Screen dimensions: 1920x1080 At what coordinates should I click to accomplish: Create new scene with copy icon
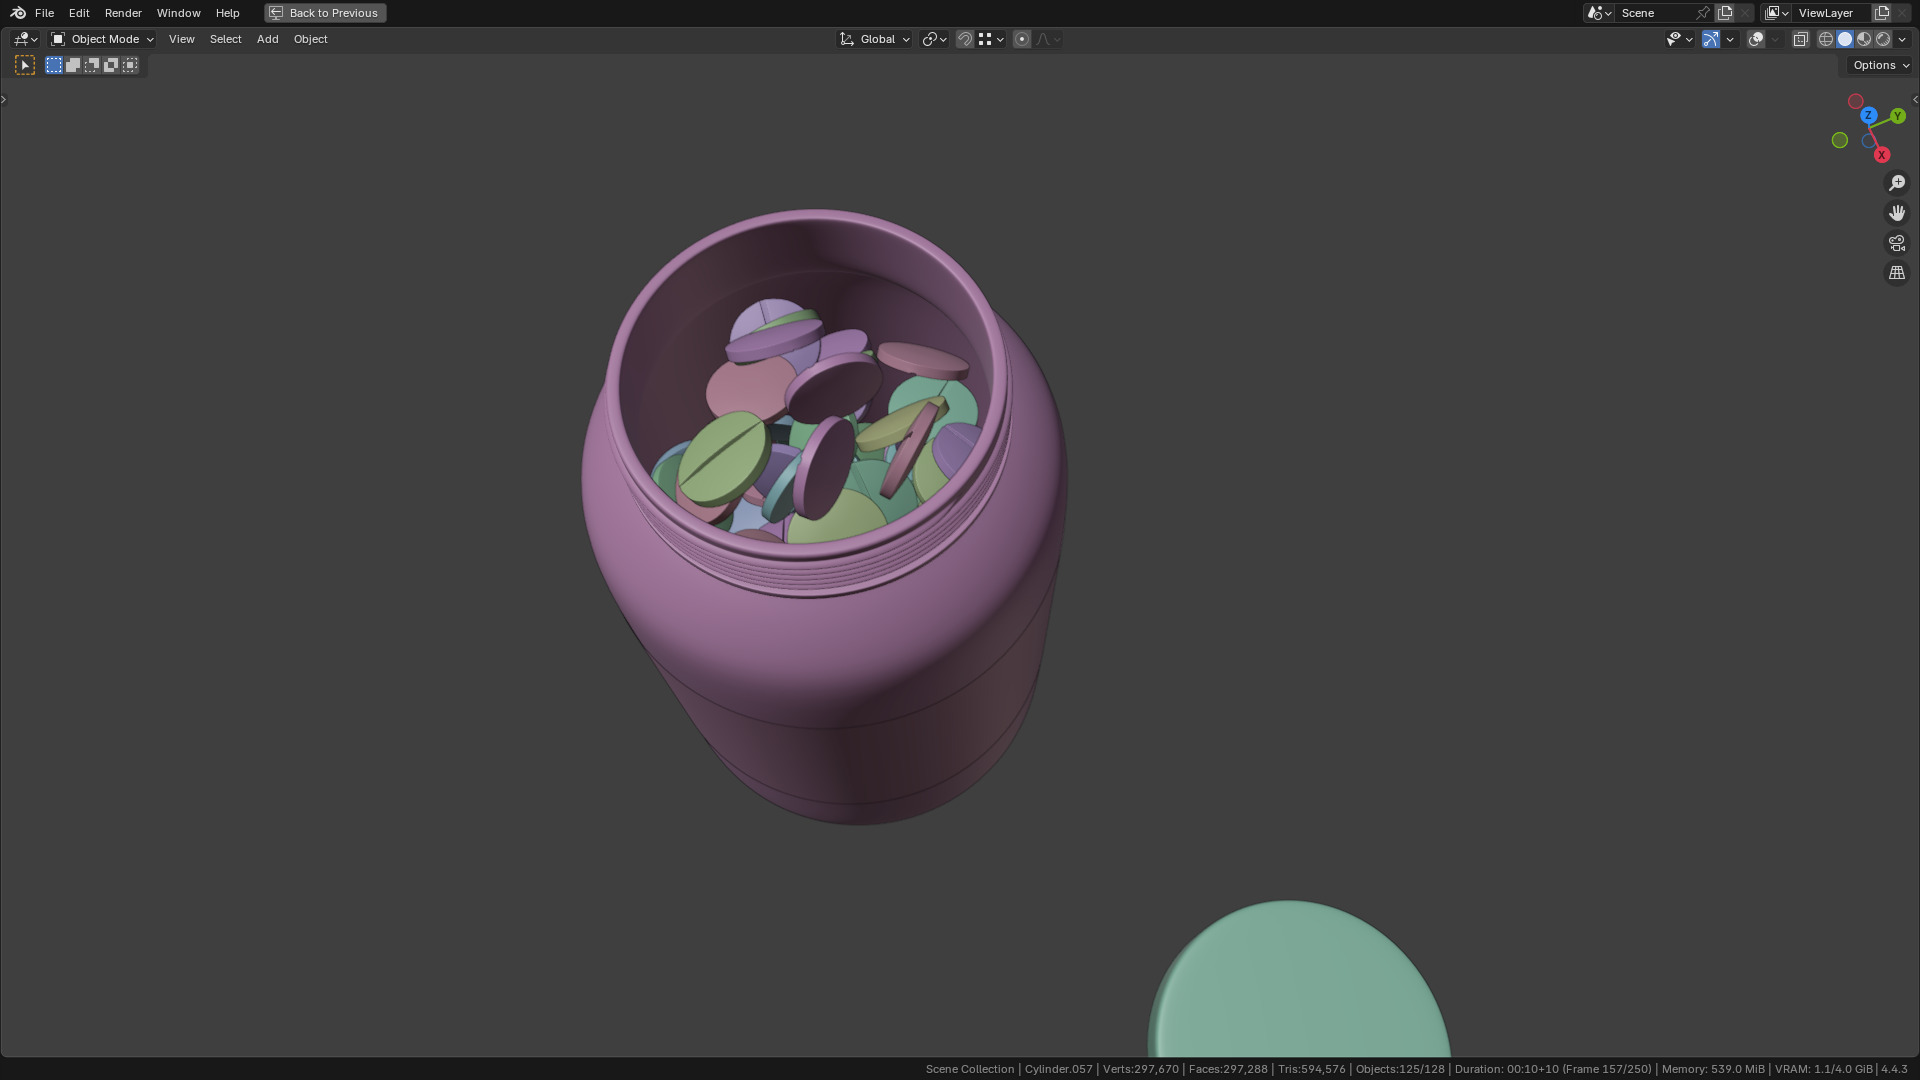click(x=1725, y=13)
